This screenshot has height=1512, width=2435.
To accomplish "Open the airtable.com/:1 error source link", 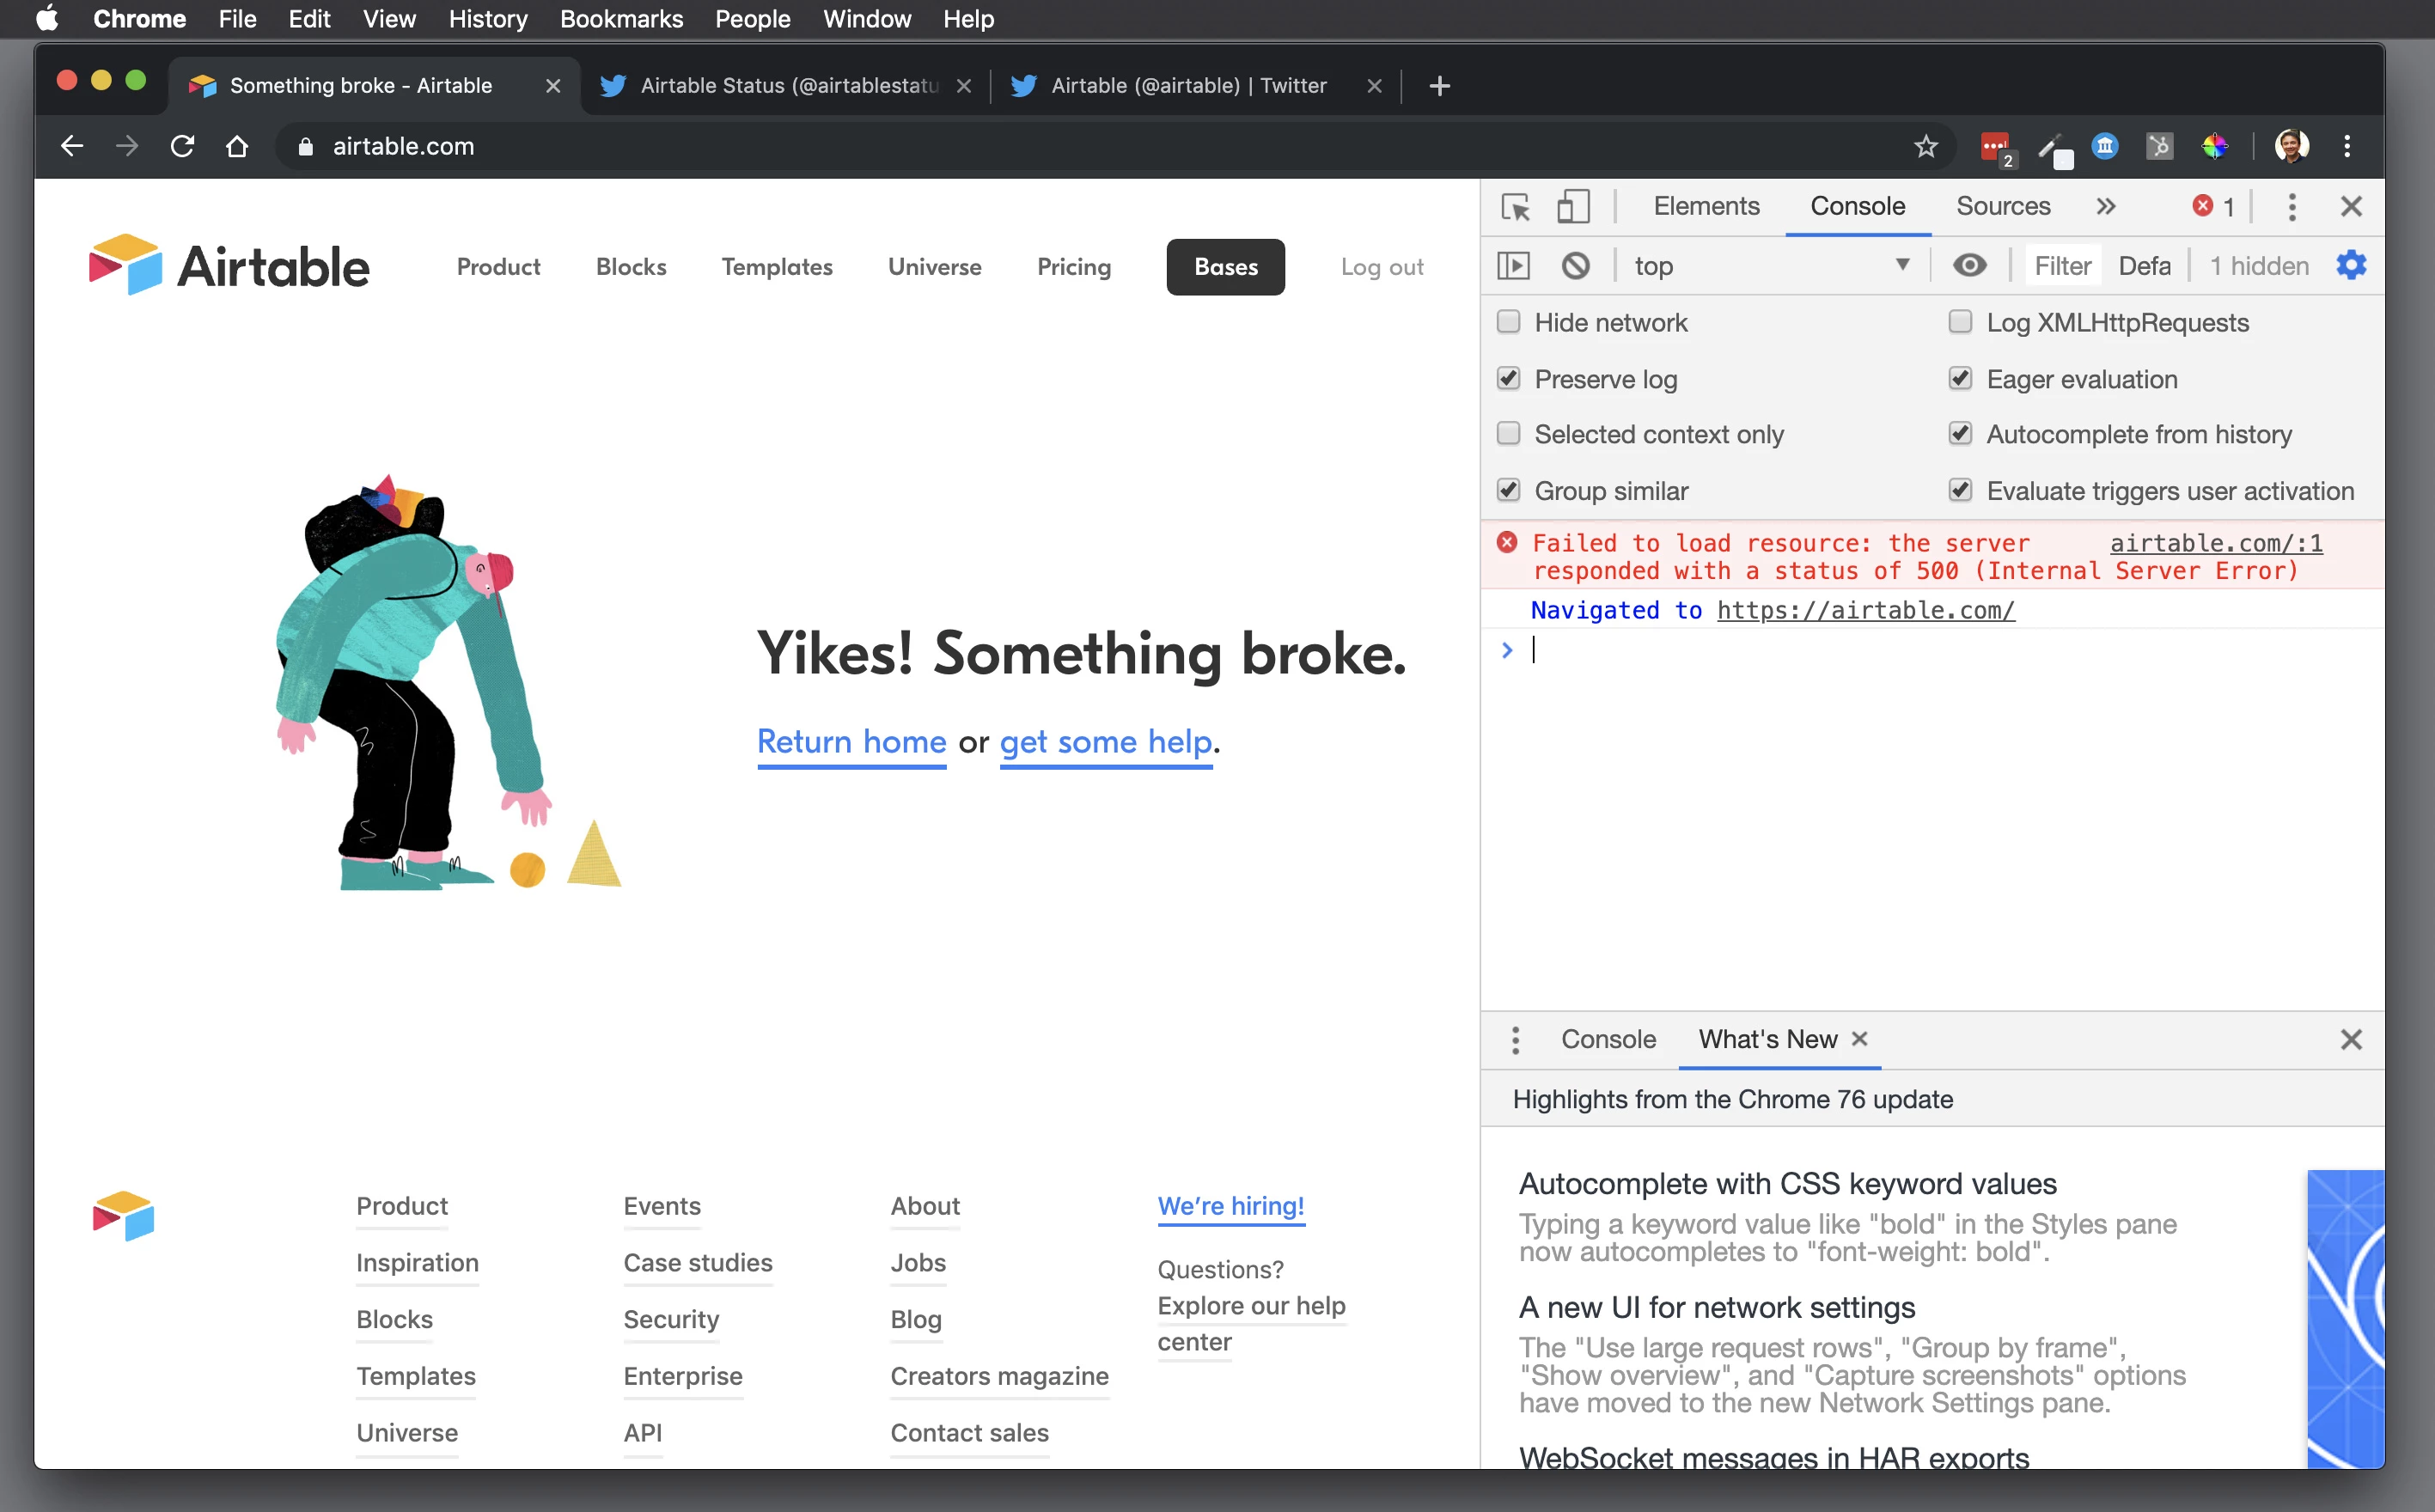I will tap(2215, 544).
